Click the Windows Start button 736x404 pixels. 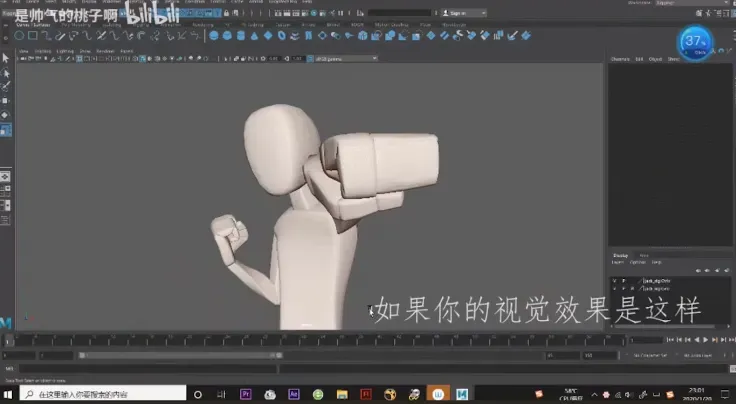pyautogui.click(x=9, y=394)
